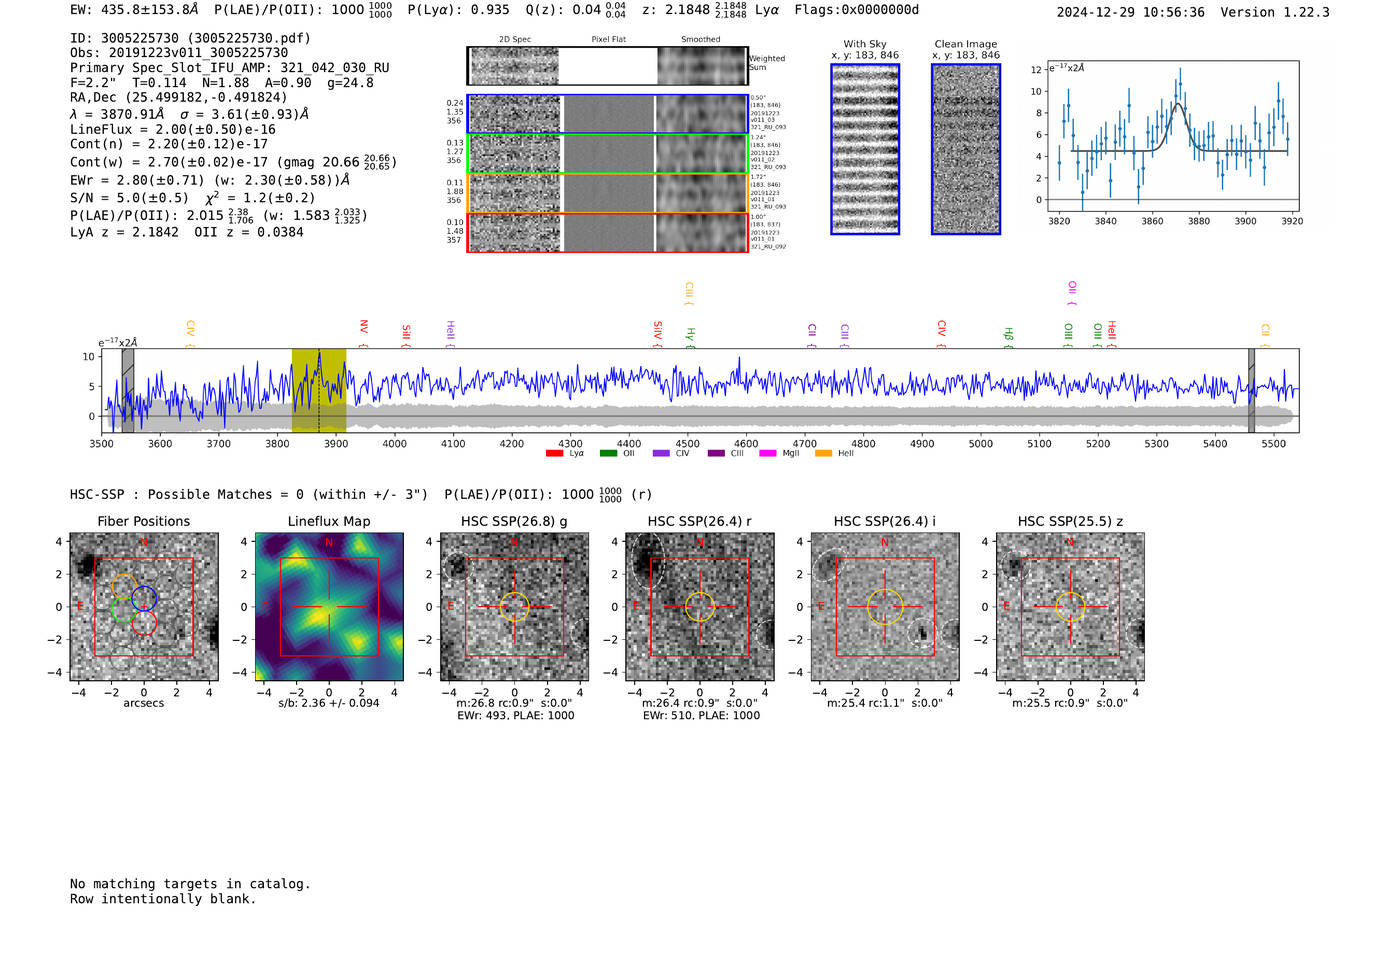
Task: Select the green-bordered fiber spectrum row
Action: pos(607,154)
